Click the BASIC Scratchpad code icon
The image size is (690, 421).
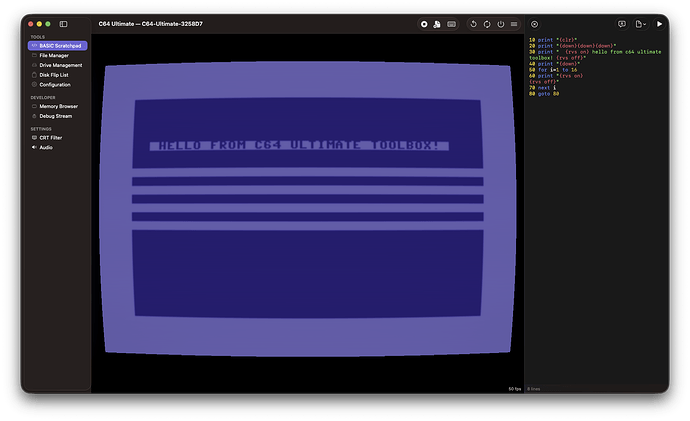(x=34, y=46)
